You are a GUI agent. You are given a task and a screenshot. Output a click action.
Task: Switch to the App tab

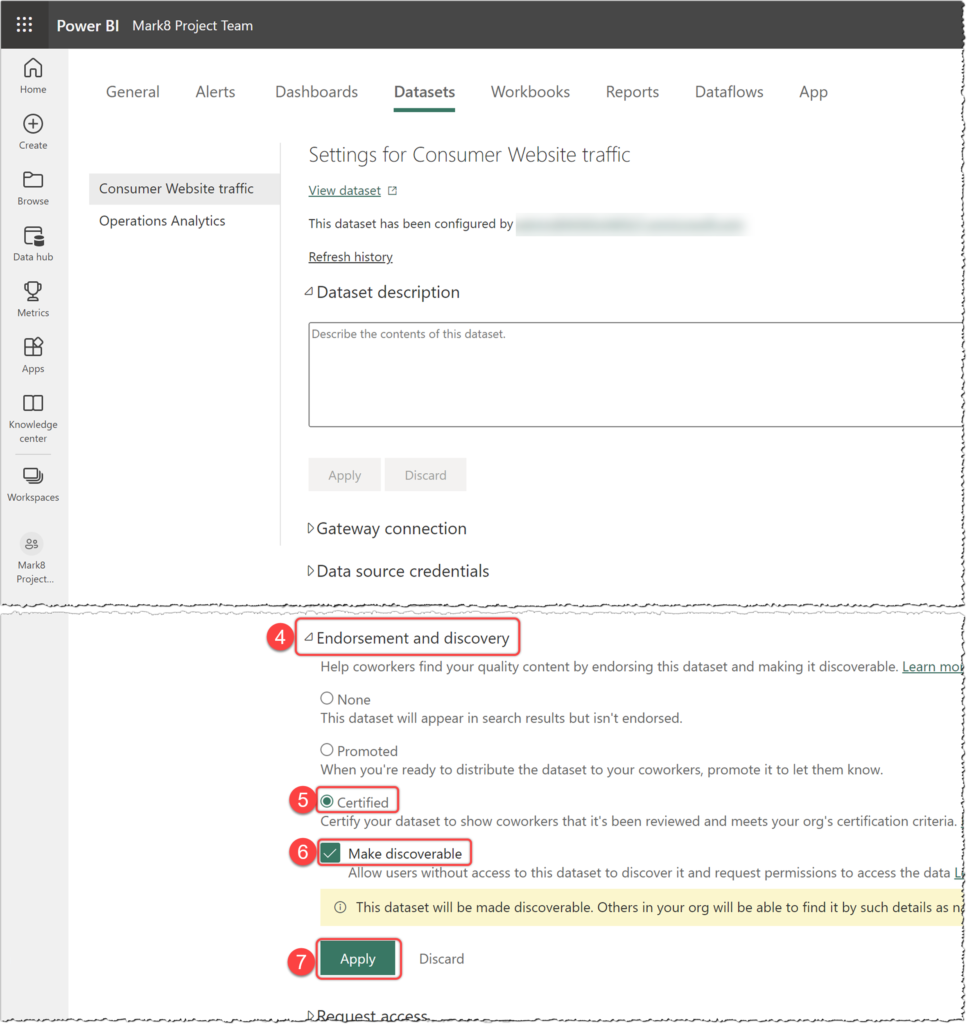[x=814, y=92]
